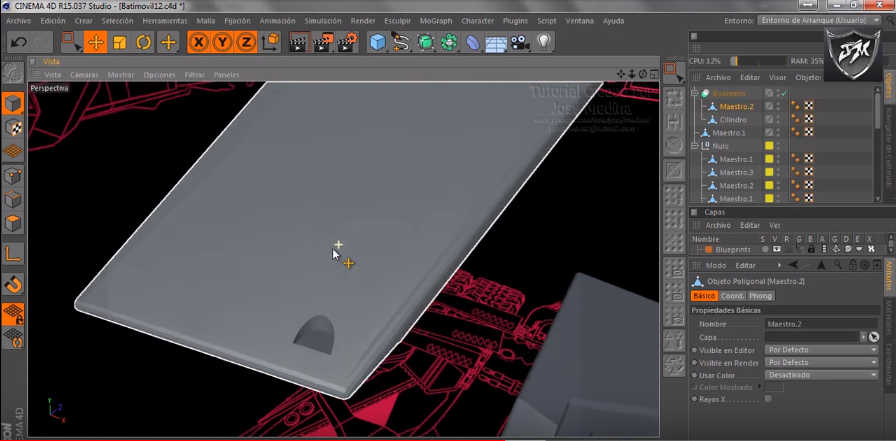Screen dimensions: 896x441
Task: Click the Attributes back arrow
Action: click(x=793, y=265)
